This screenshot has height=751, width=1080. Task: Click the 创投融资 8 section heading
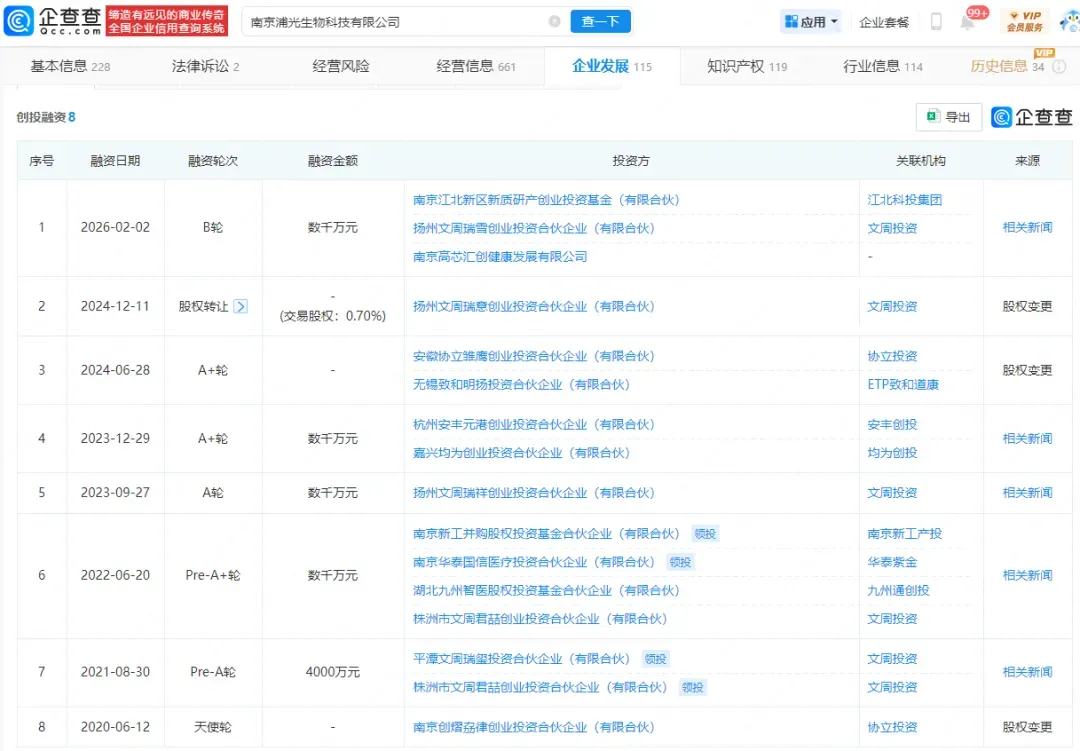pyautogui.click(x=45, y=117)
